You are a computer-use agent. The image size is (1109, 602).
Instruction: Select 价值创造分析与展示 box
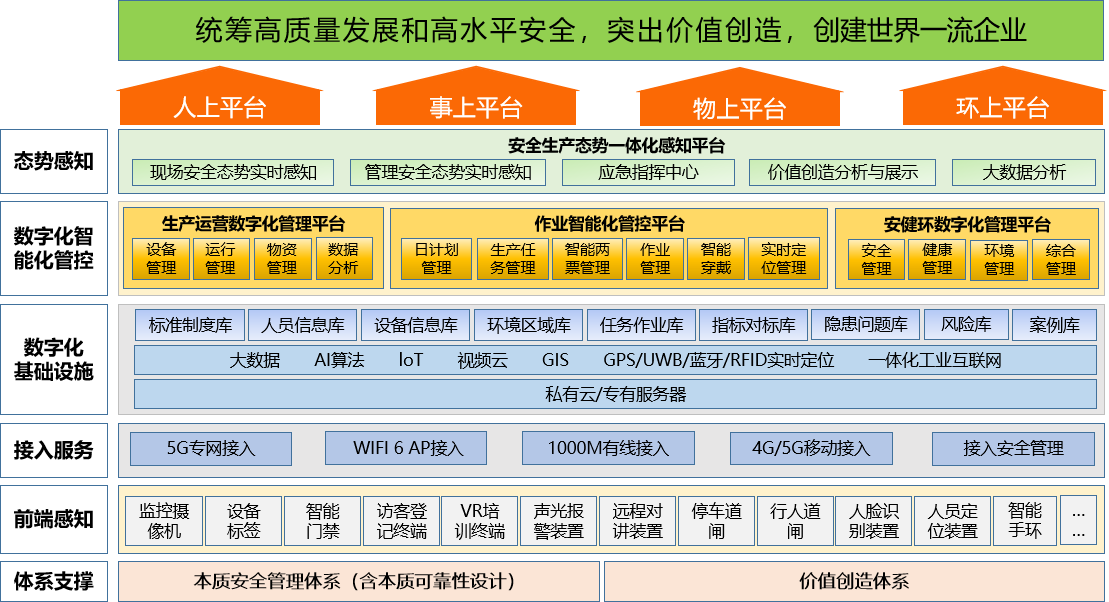point(842,172)
